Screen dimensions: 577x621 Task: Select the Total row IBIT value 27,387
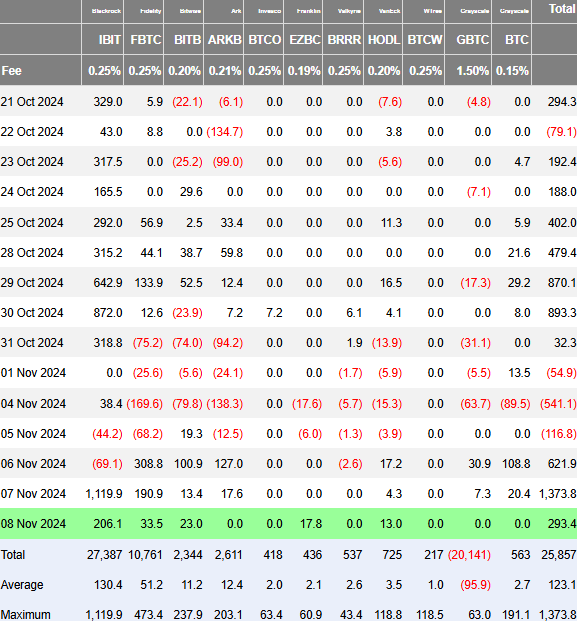(105, 554)
